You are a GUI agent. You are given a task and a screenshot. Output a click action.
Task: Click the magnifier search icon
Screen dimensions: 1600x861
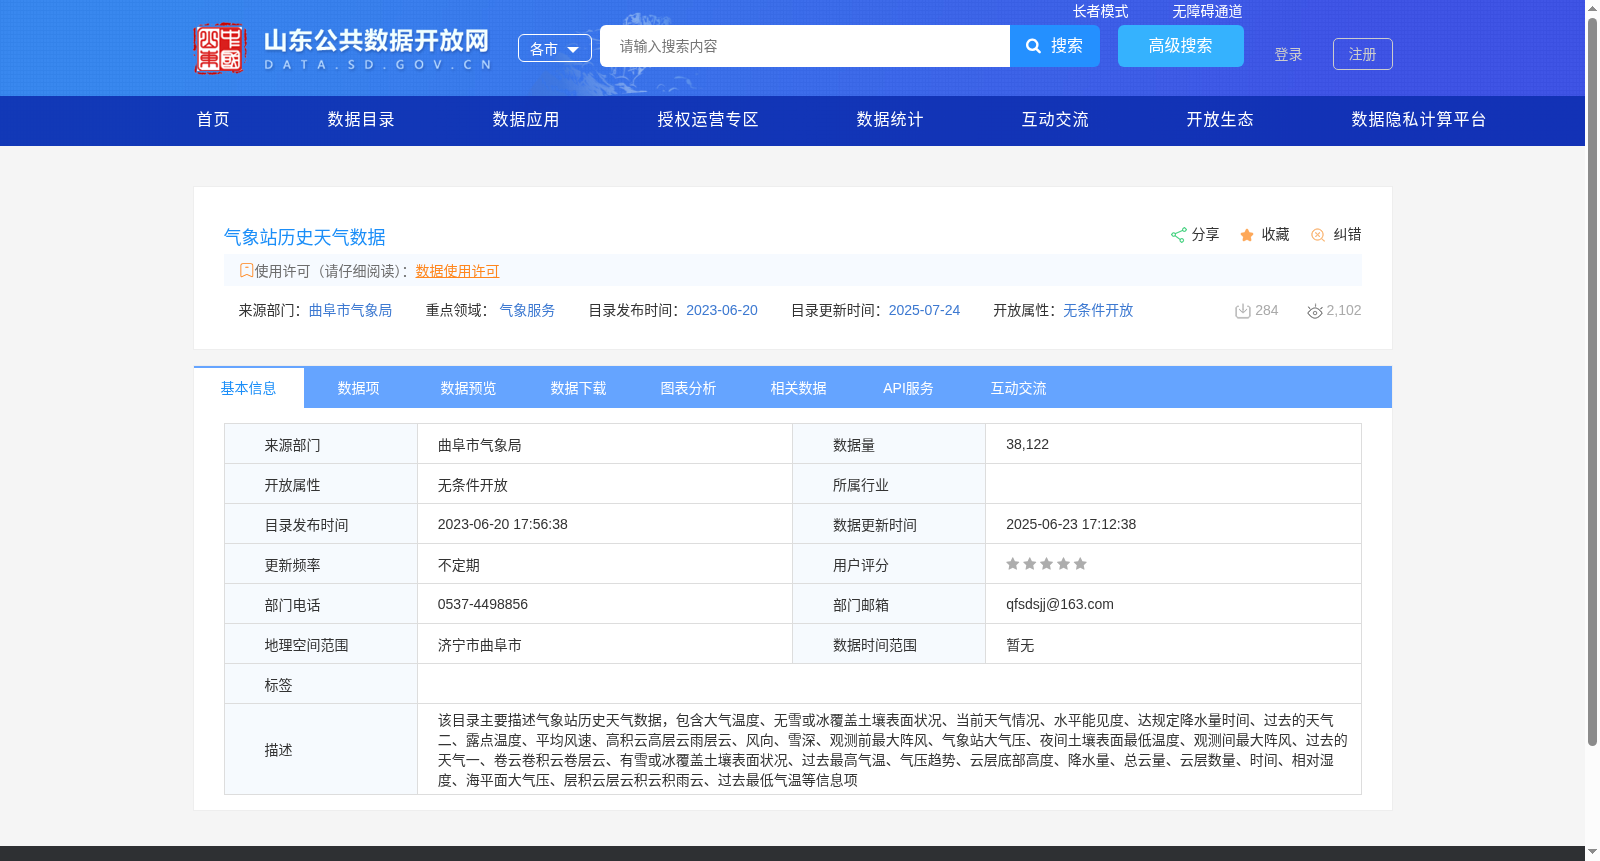1034,46
